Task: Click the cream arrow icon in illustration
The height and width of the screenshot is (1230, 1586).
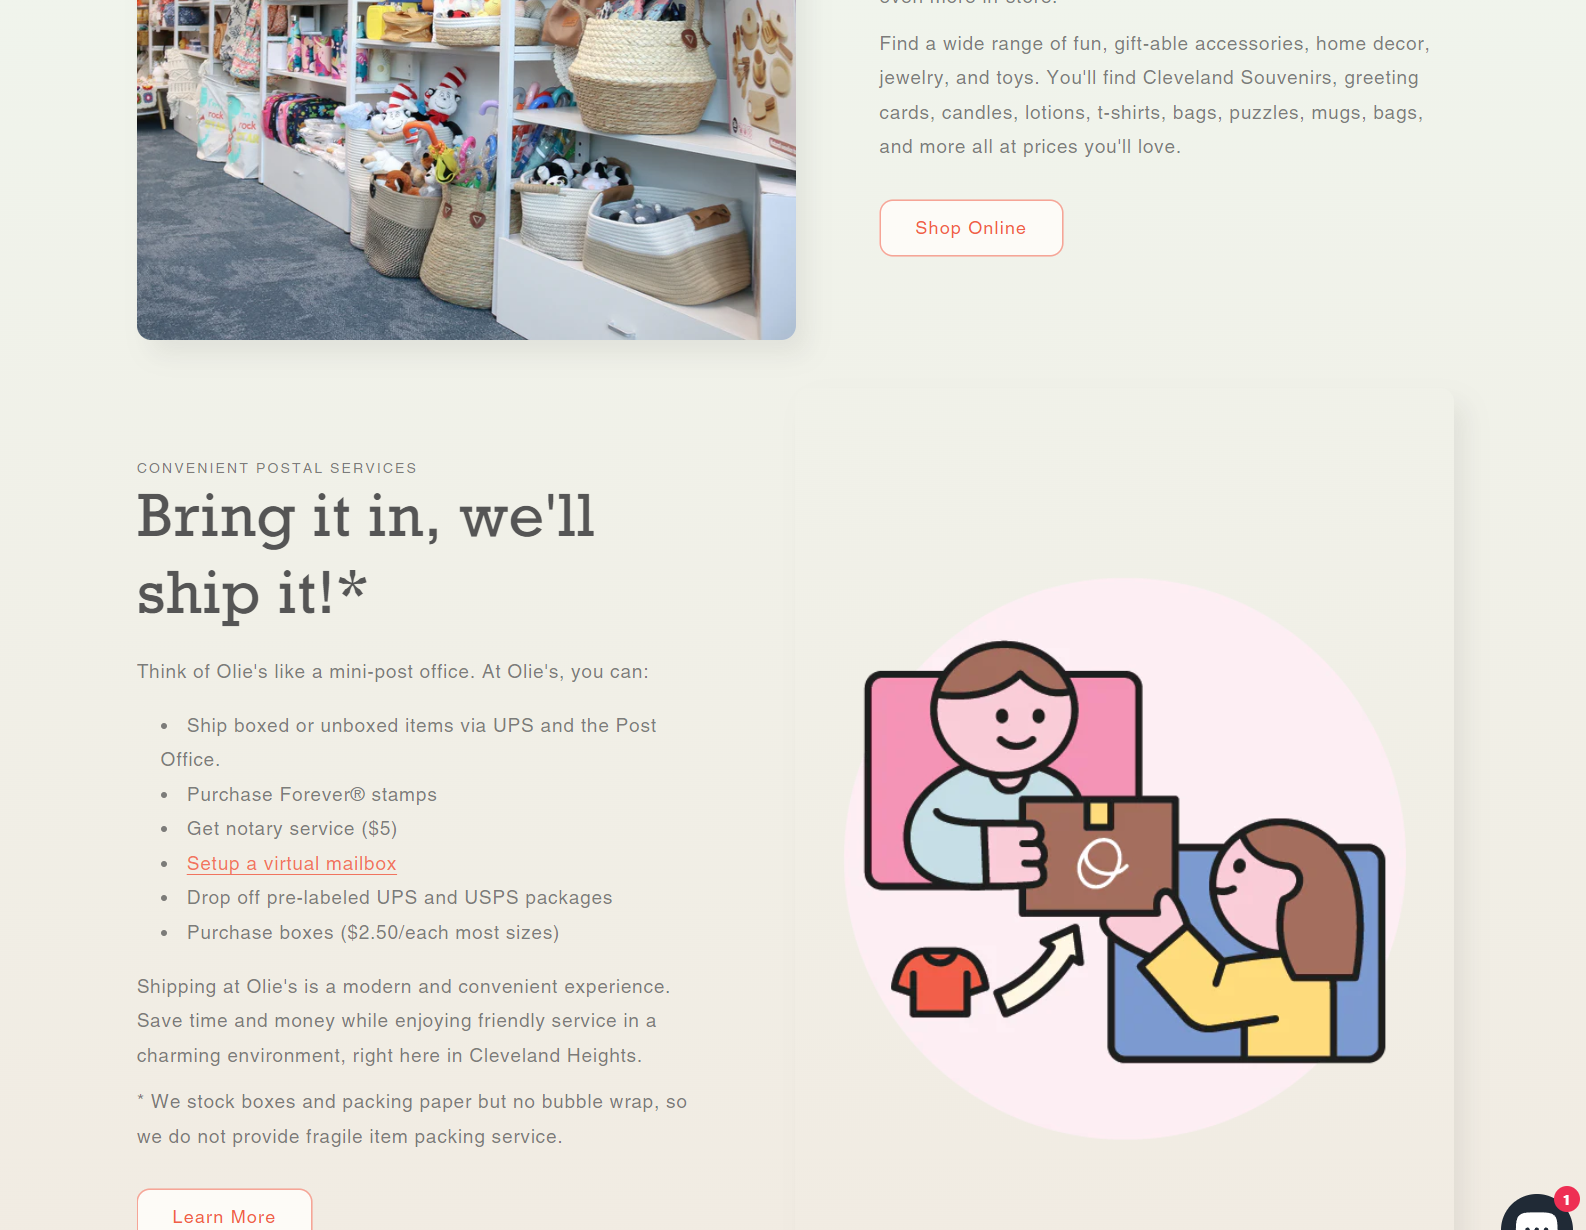Action: [1040, 970]
